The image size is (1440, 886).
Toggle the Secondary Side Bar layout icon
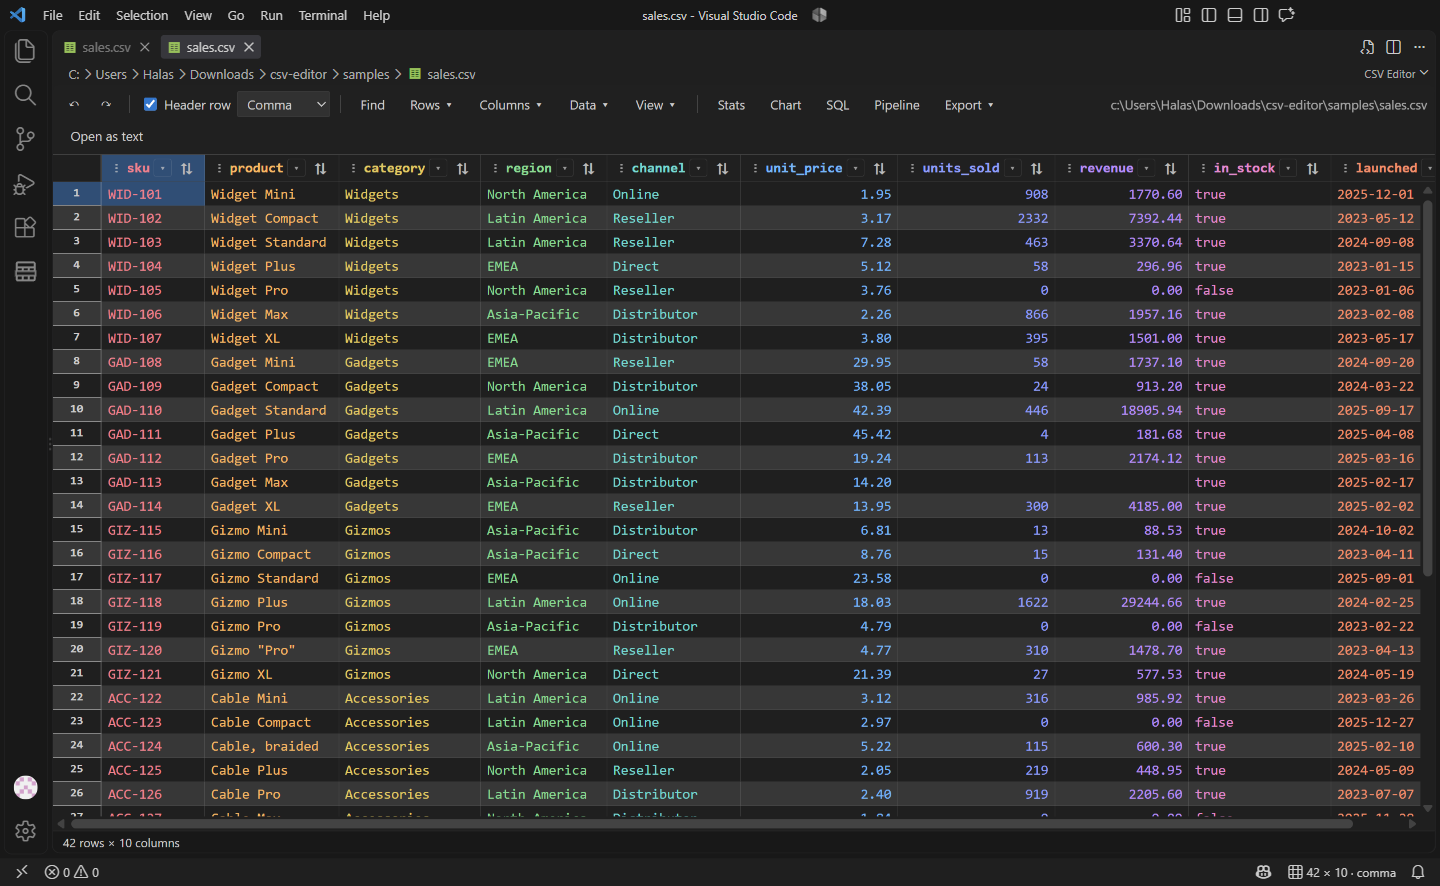1261,15
